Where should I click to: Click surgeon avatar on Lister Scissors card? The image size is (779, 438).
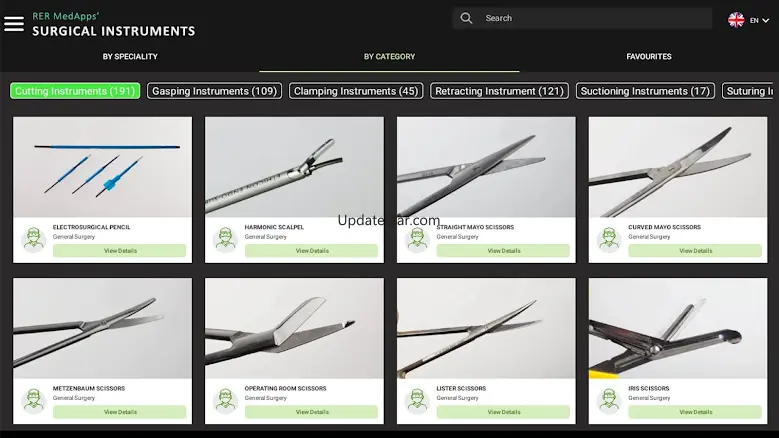[x=417, y=401]
